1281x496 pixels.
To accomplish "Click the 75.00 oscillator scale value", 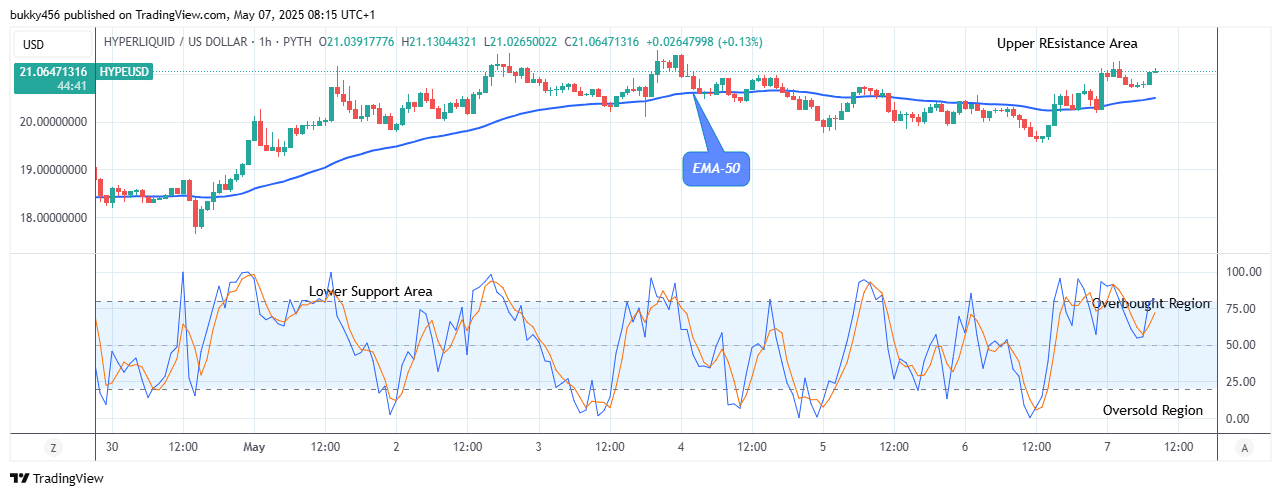I will tap(1239, 308).
